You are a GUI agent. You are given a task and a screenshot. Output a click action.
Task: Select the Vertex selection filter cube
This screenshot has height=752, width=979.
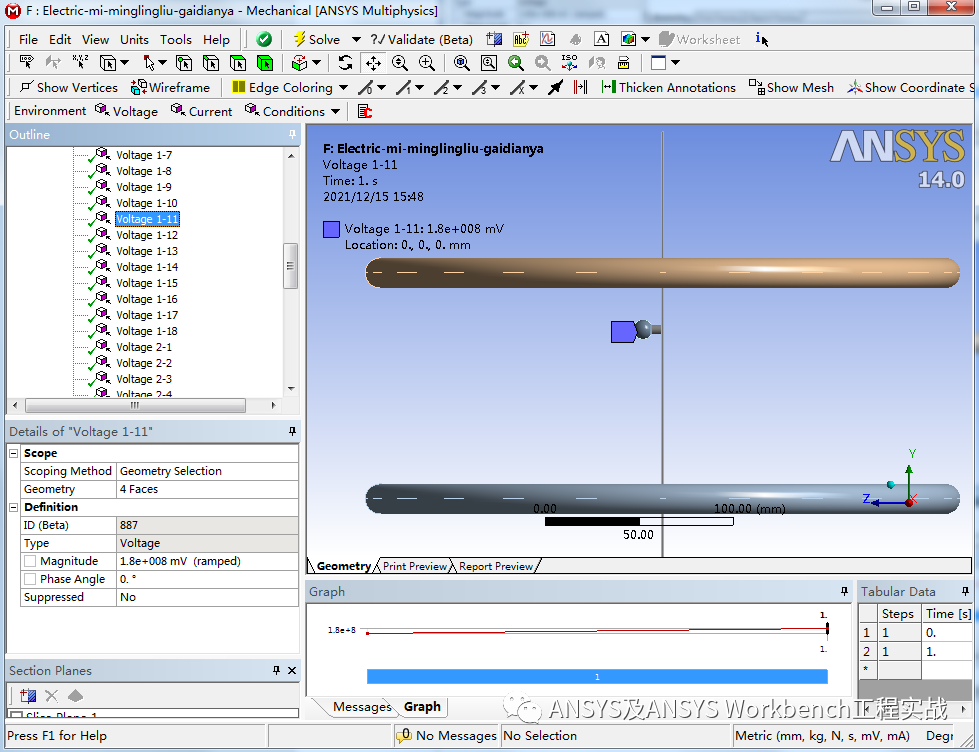184,63
